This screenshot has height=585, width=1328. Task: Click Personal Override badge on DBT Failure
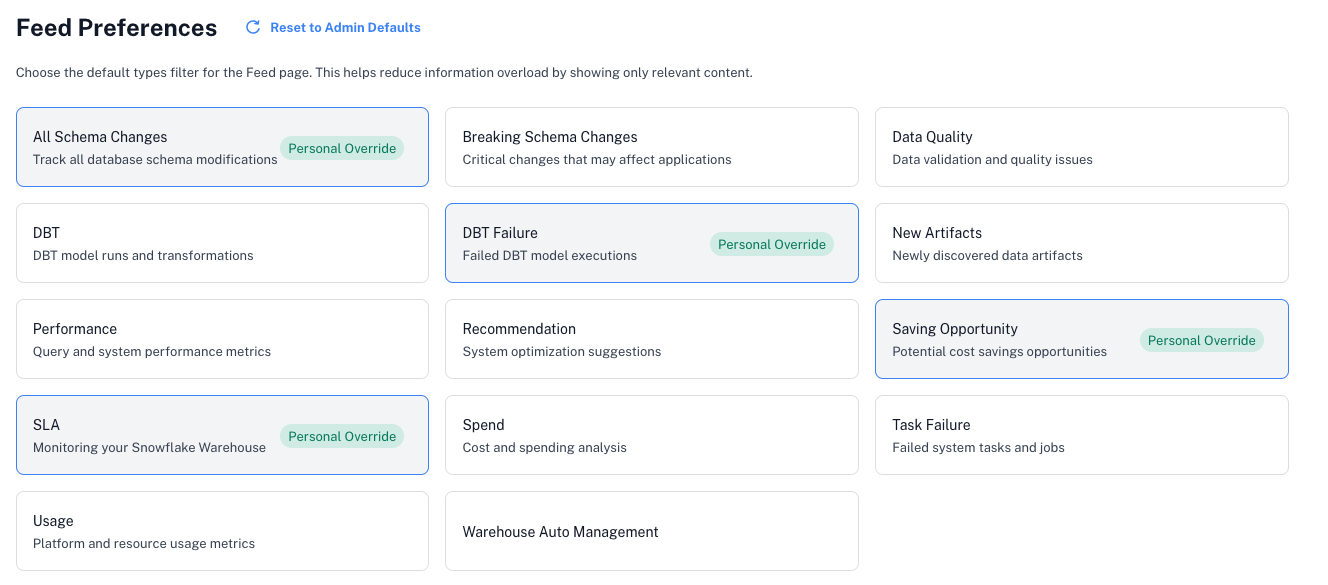(772, 245)
